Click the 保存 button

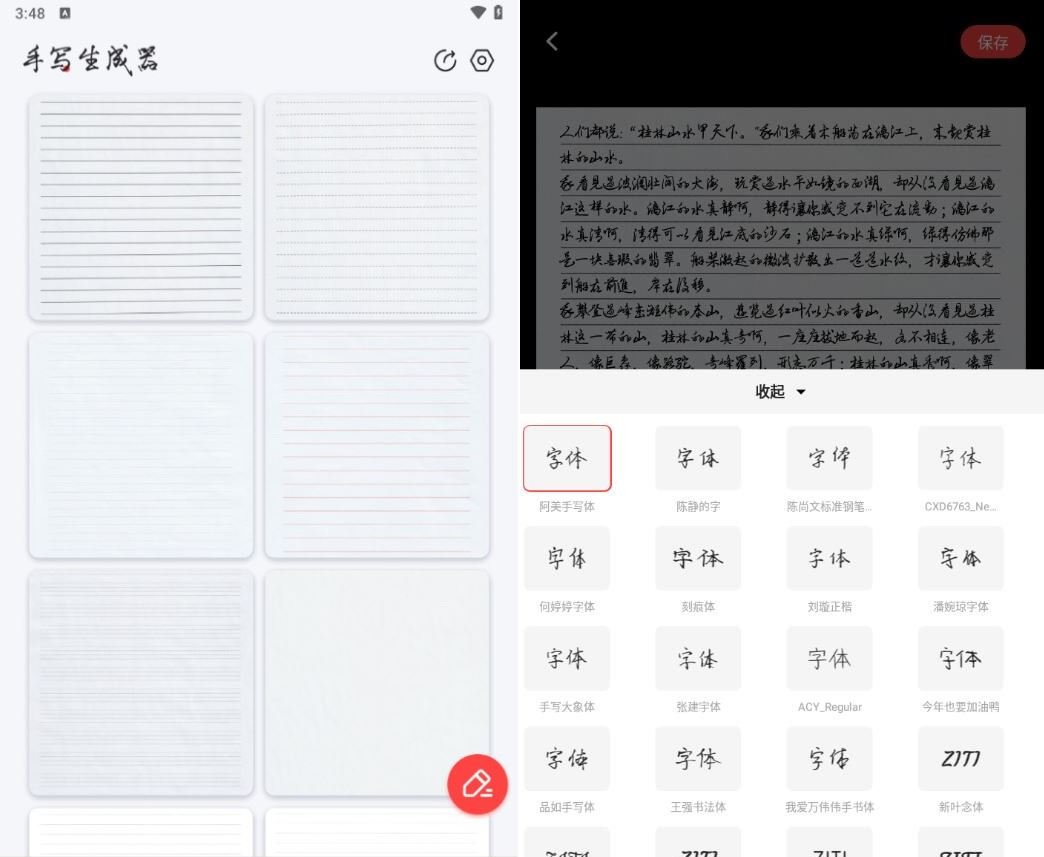click(x=992, y=42)
